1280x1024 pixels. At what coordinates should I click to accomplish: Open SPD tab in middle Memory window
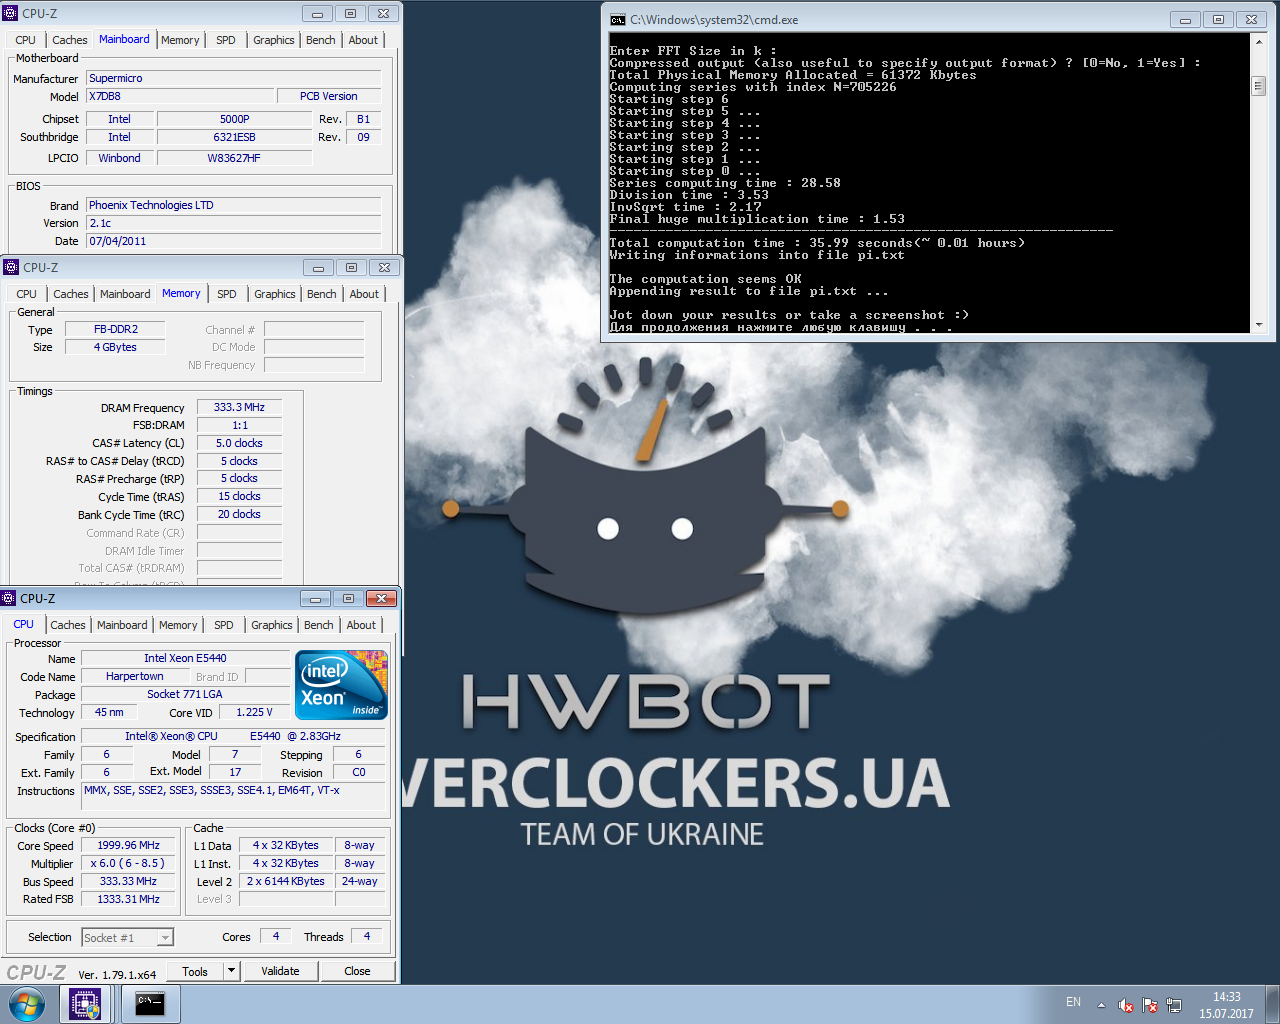pos(227,294)
